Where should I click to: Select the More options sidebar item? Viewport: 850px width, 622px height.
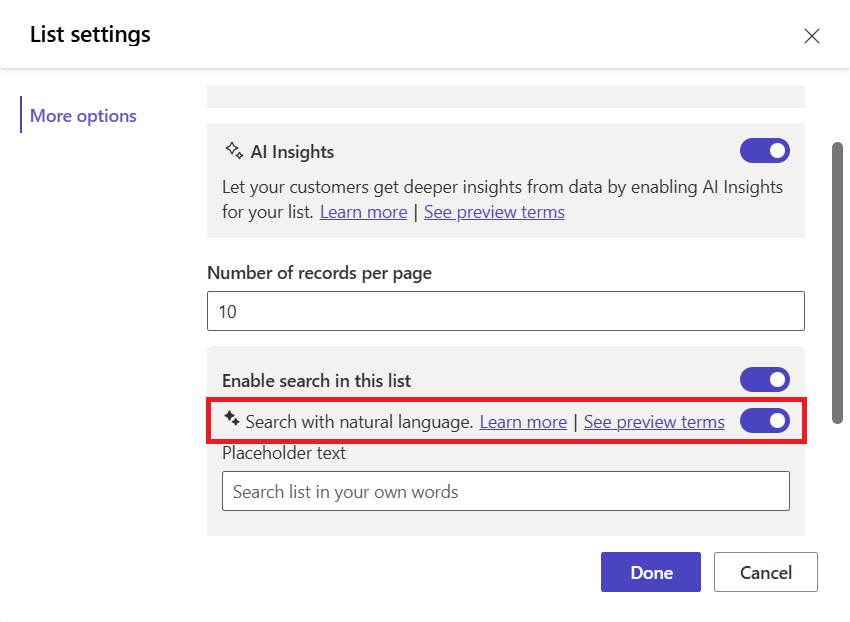82,115
